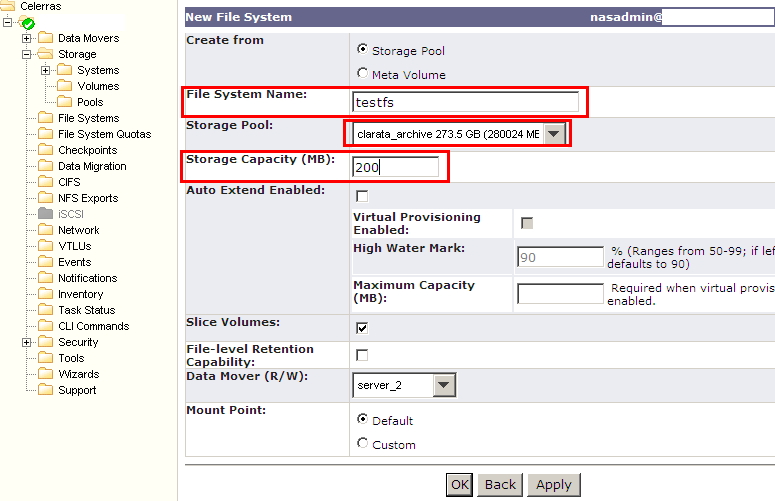Screen dimensions: 775x501
Task: Click the OK button
Action: [x=459, y=485]
